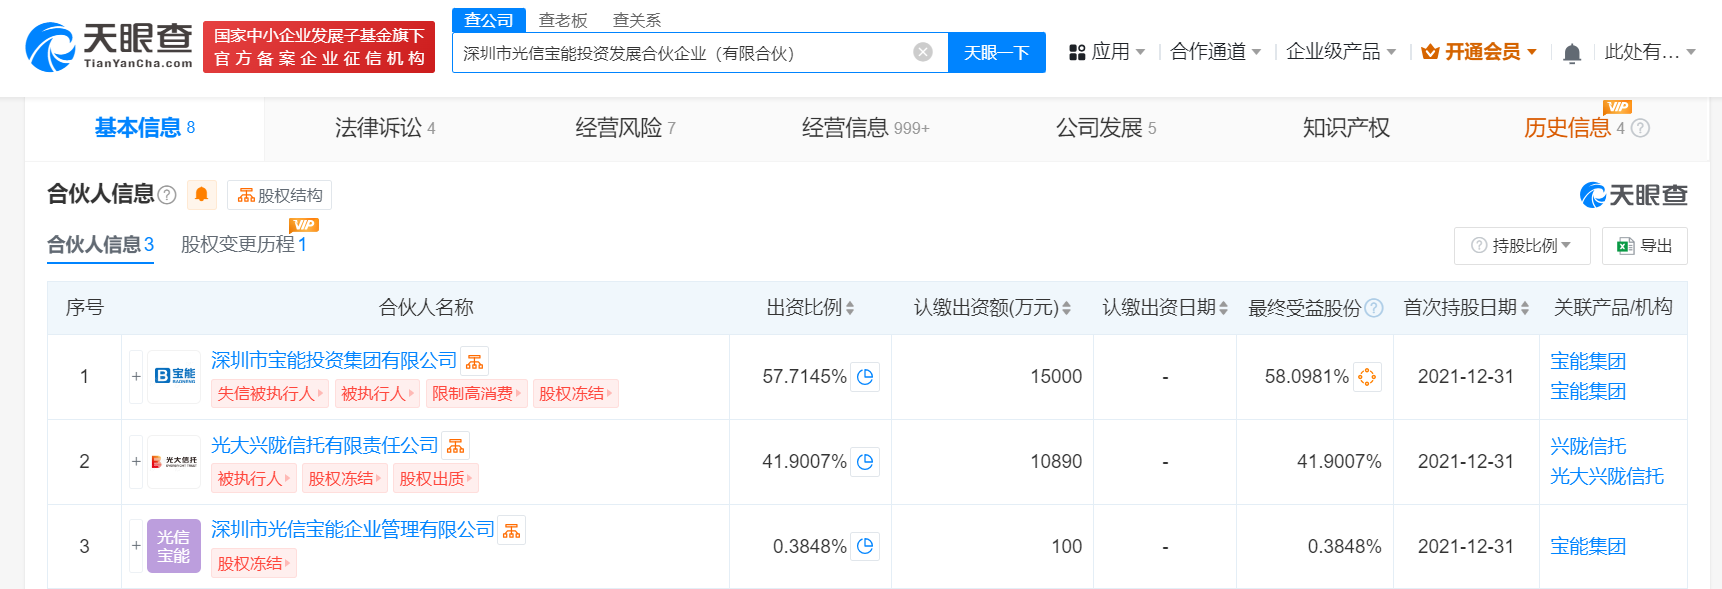Click the 天眼一下 search button
The image size is (1722, 589).
pyautogui.click(x=997, y=52)
